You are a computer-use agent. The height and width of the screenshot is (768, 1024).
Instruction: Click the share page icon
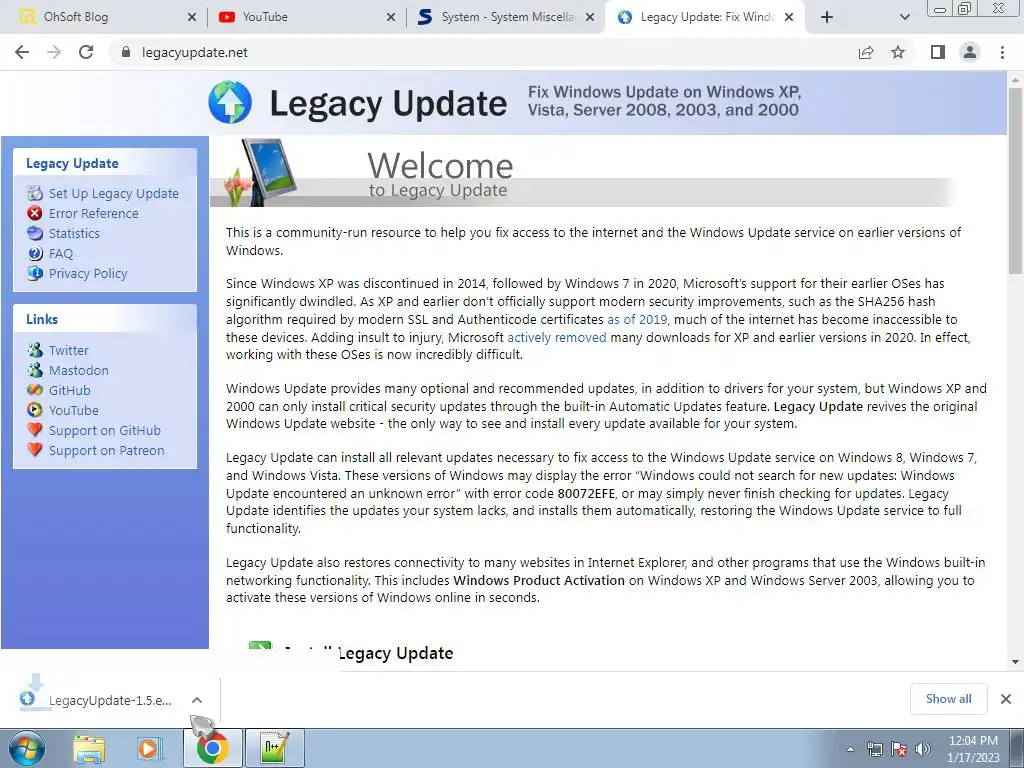866,52
